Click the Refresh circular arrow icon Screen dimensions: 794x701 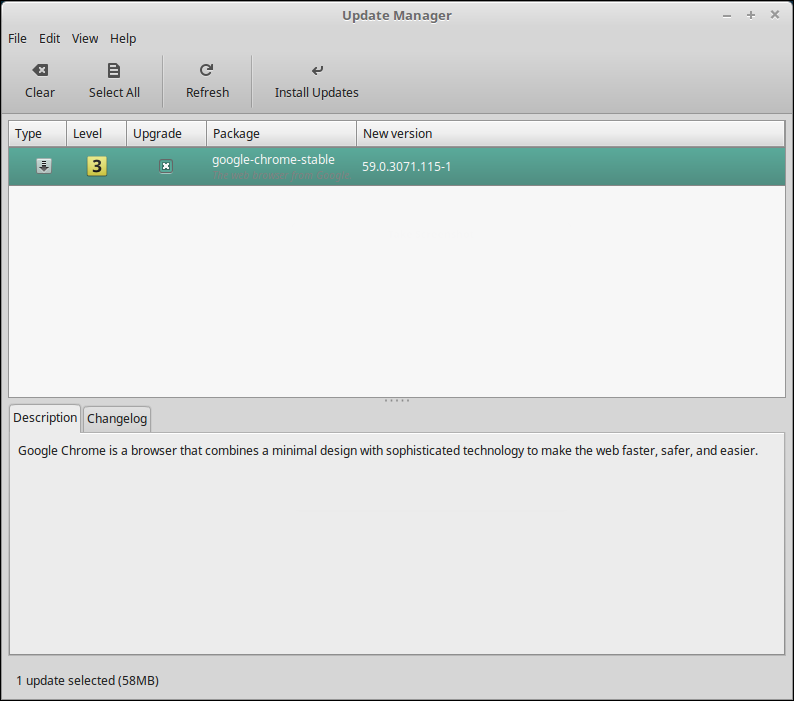coord(206,70)
